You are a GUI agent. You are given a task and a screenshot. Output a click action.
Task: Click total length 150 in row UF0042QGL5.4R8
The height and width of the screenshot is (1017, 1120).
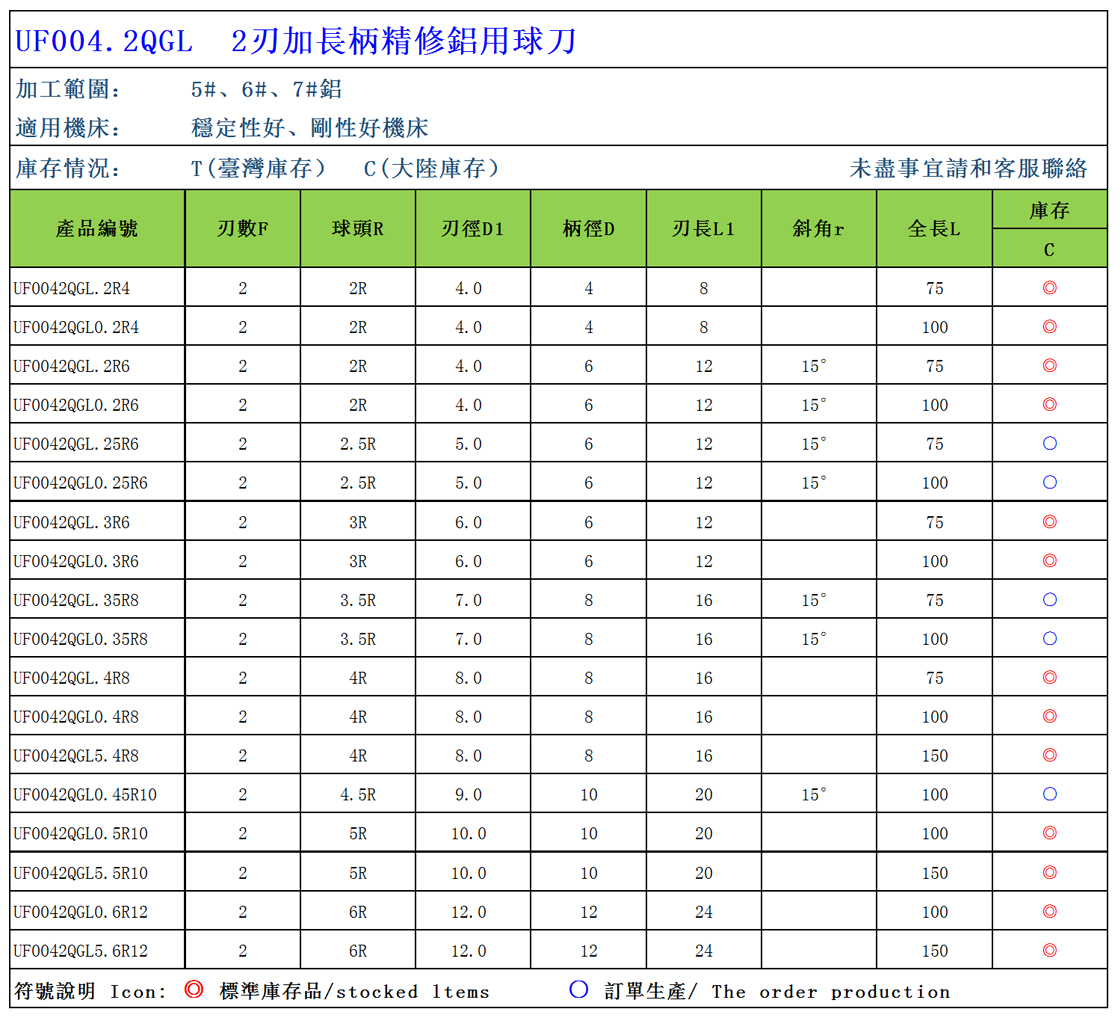[x=934, y=756]
